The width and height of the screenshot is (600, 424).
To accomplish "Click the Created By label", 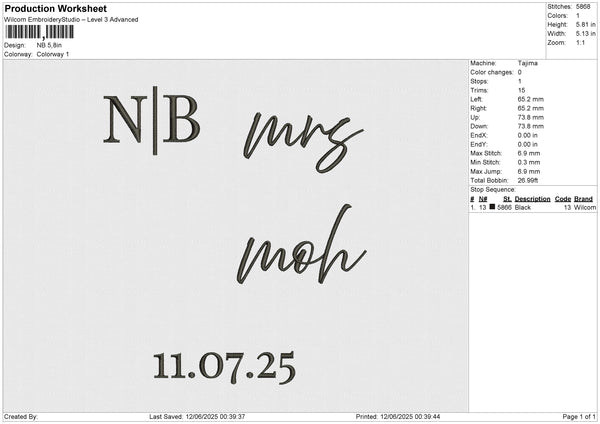I will (x=21, y=417).
